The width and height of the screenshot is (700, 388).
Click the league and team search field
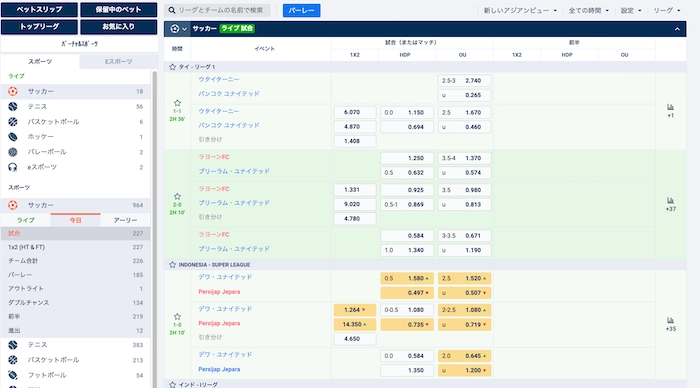(217, 10)
